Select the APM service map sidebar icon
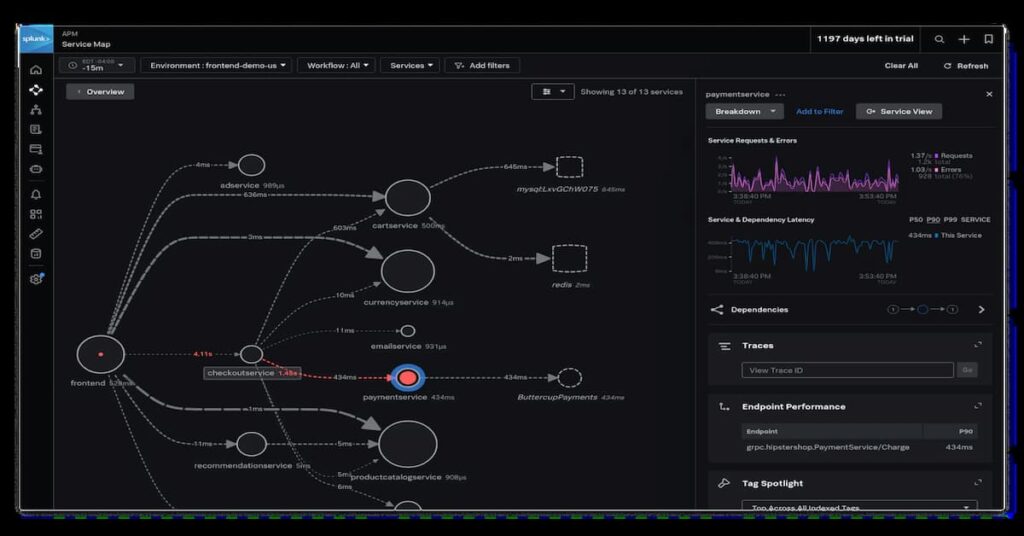Image resolution: width=1024 pixels, height=536 pixels. [36, 90]
